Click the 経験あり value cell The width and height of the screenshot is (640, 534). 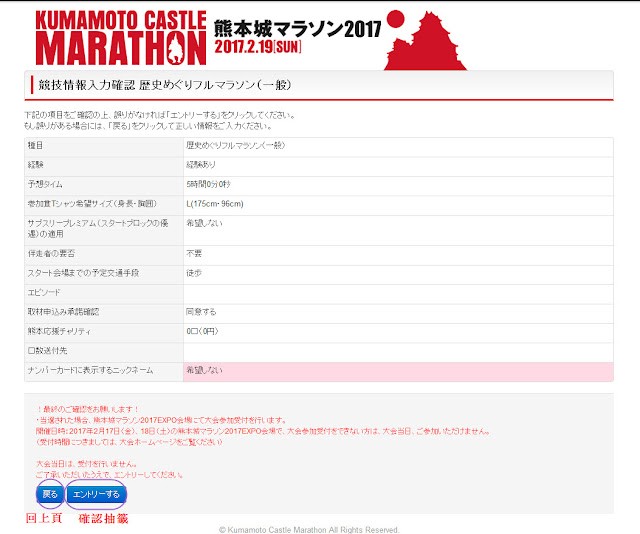(x=398, y=165)
